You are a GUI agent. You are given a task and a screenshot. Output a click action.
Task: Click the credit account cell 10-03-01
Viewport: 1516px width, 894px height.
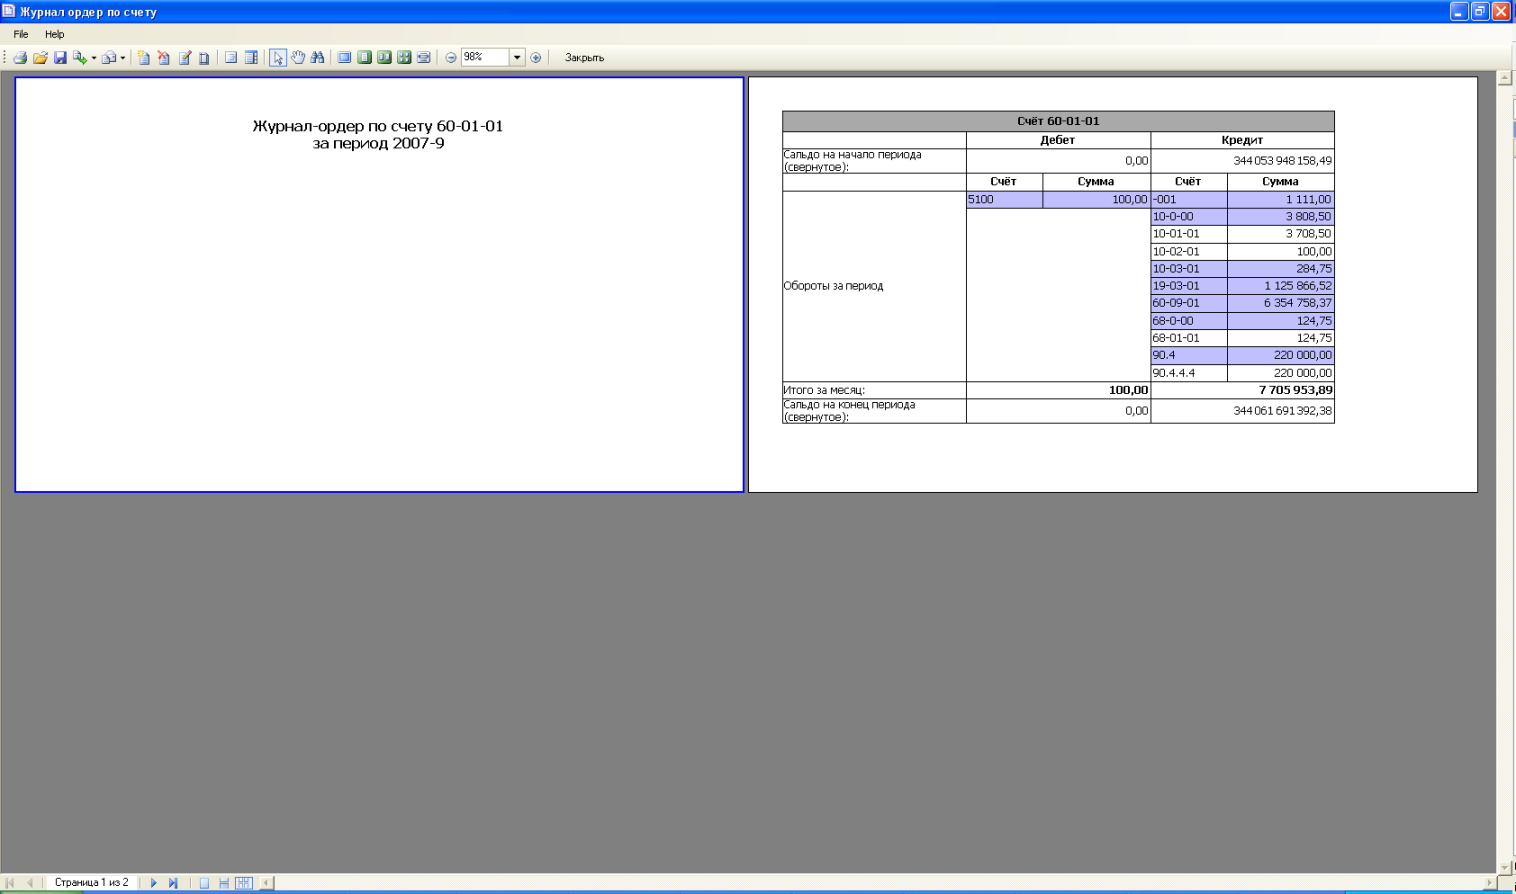[1189, 269]
